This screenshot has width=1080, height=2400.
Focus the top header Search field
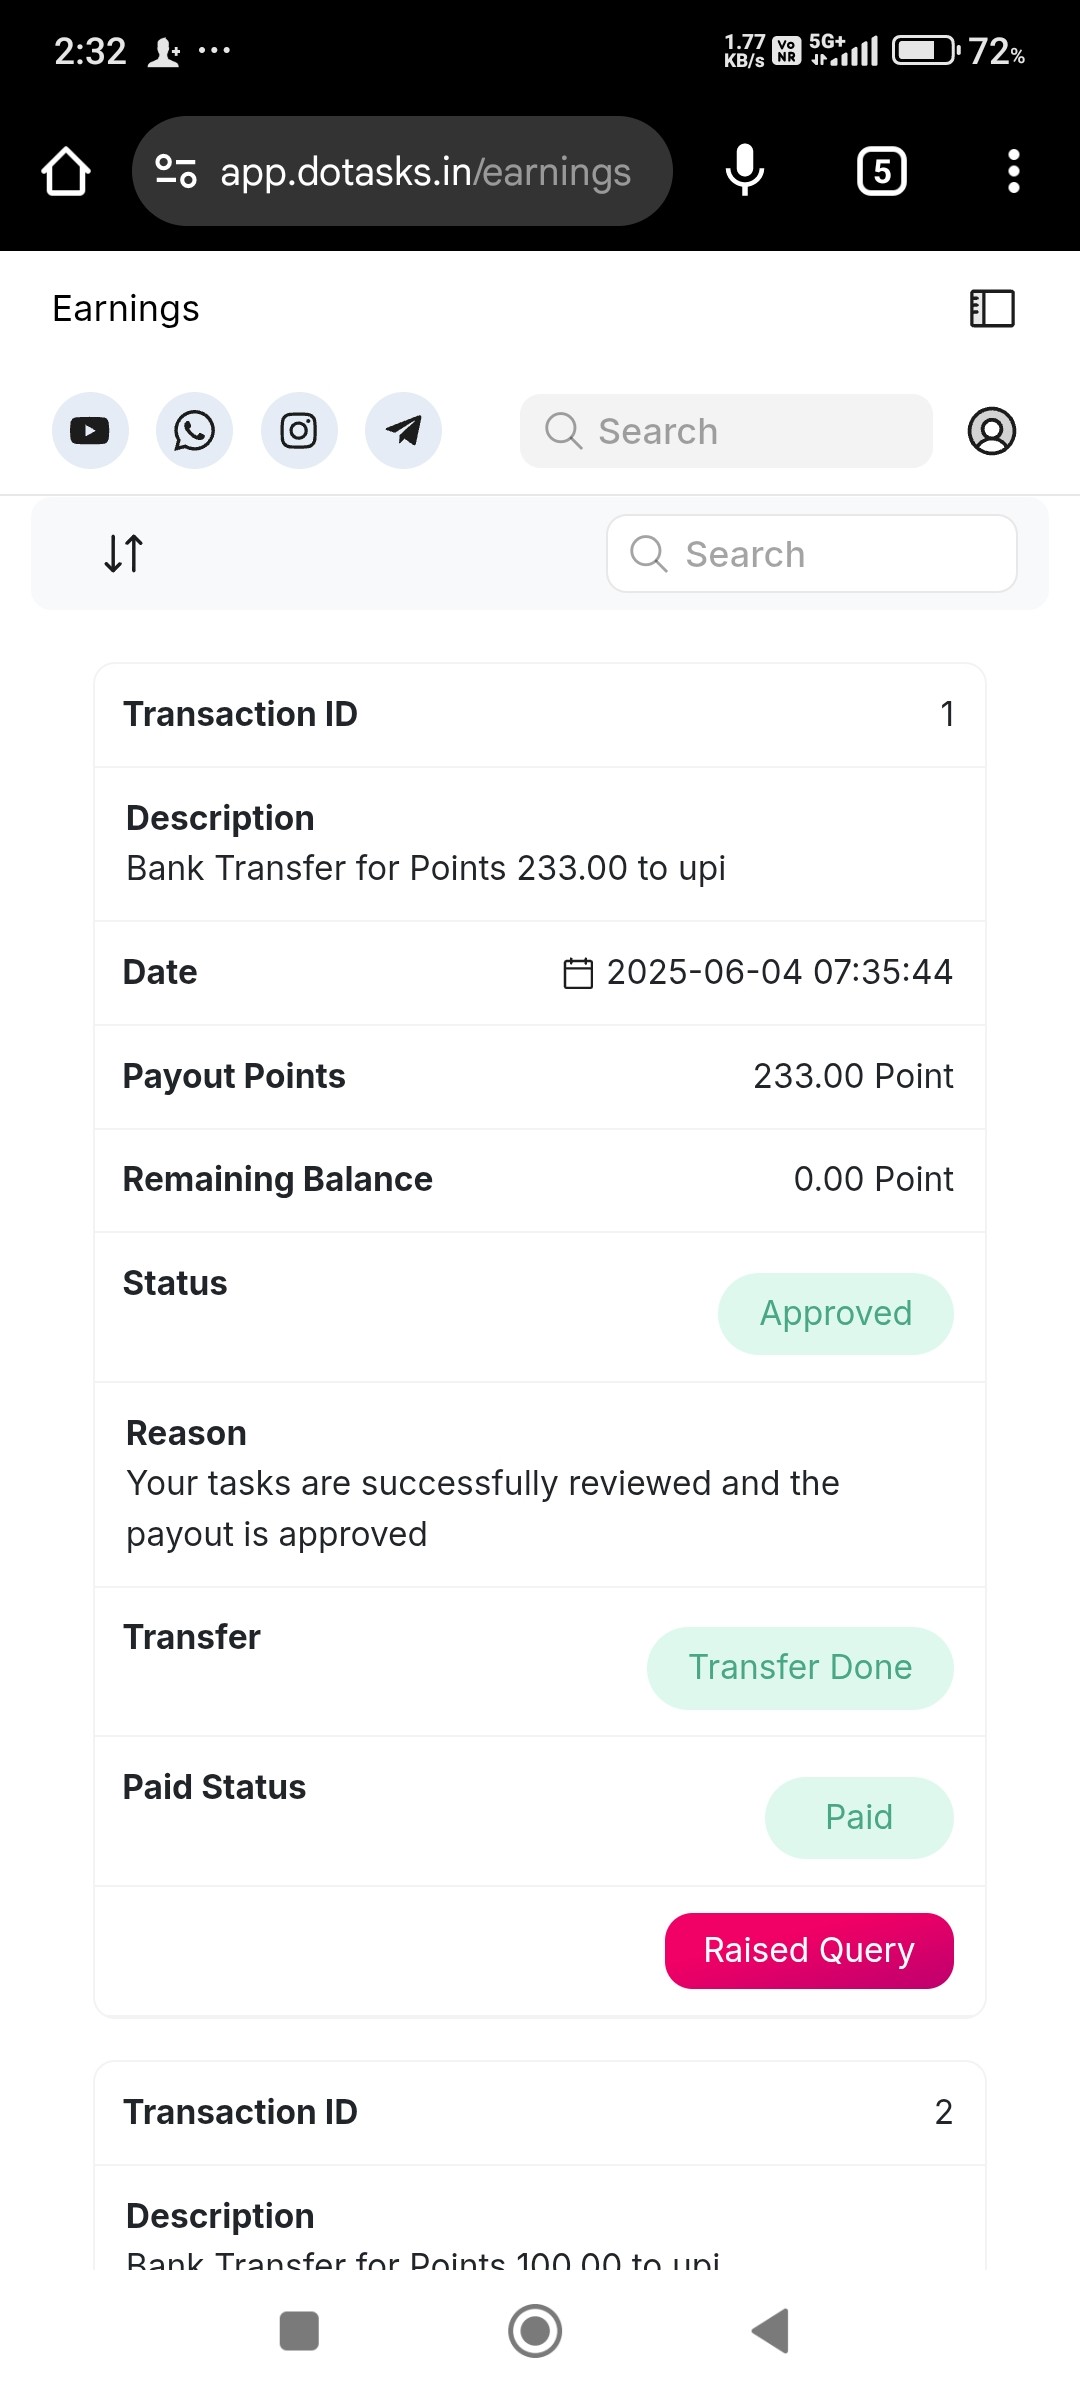coord(726,431)
